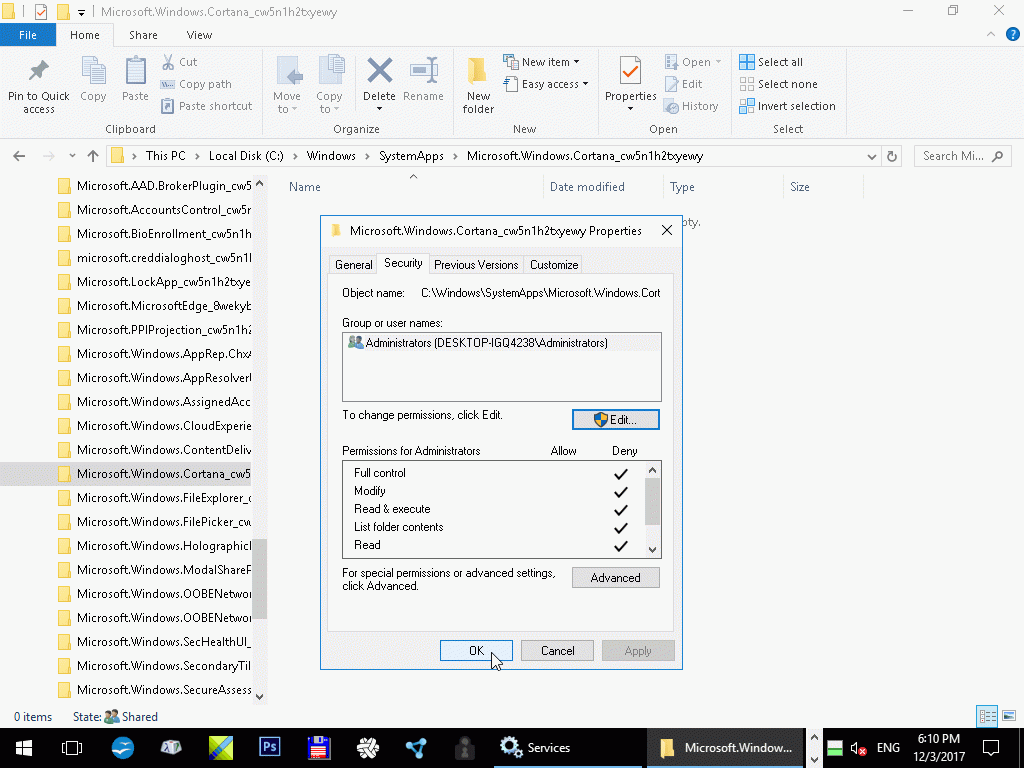Open the Previous Versions tab
This screenshot has height=768, width=1024.
[x=476, y=264]
